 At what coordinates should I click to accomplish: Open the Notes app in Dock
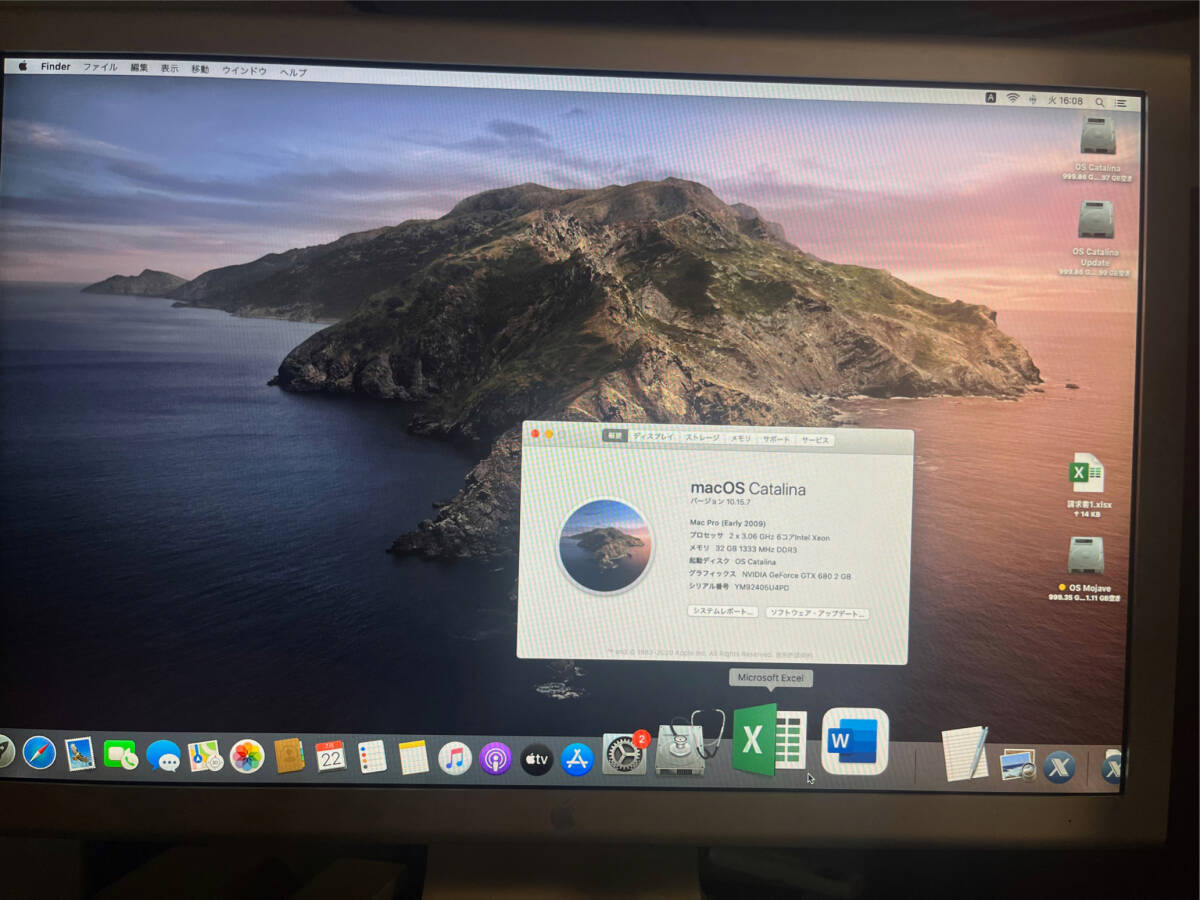click(413, 757)
